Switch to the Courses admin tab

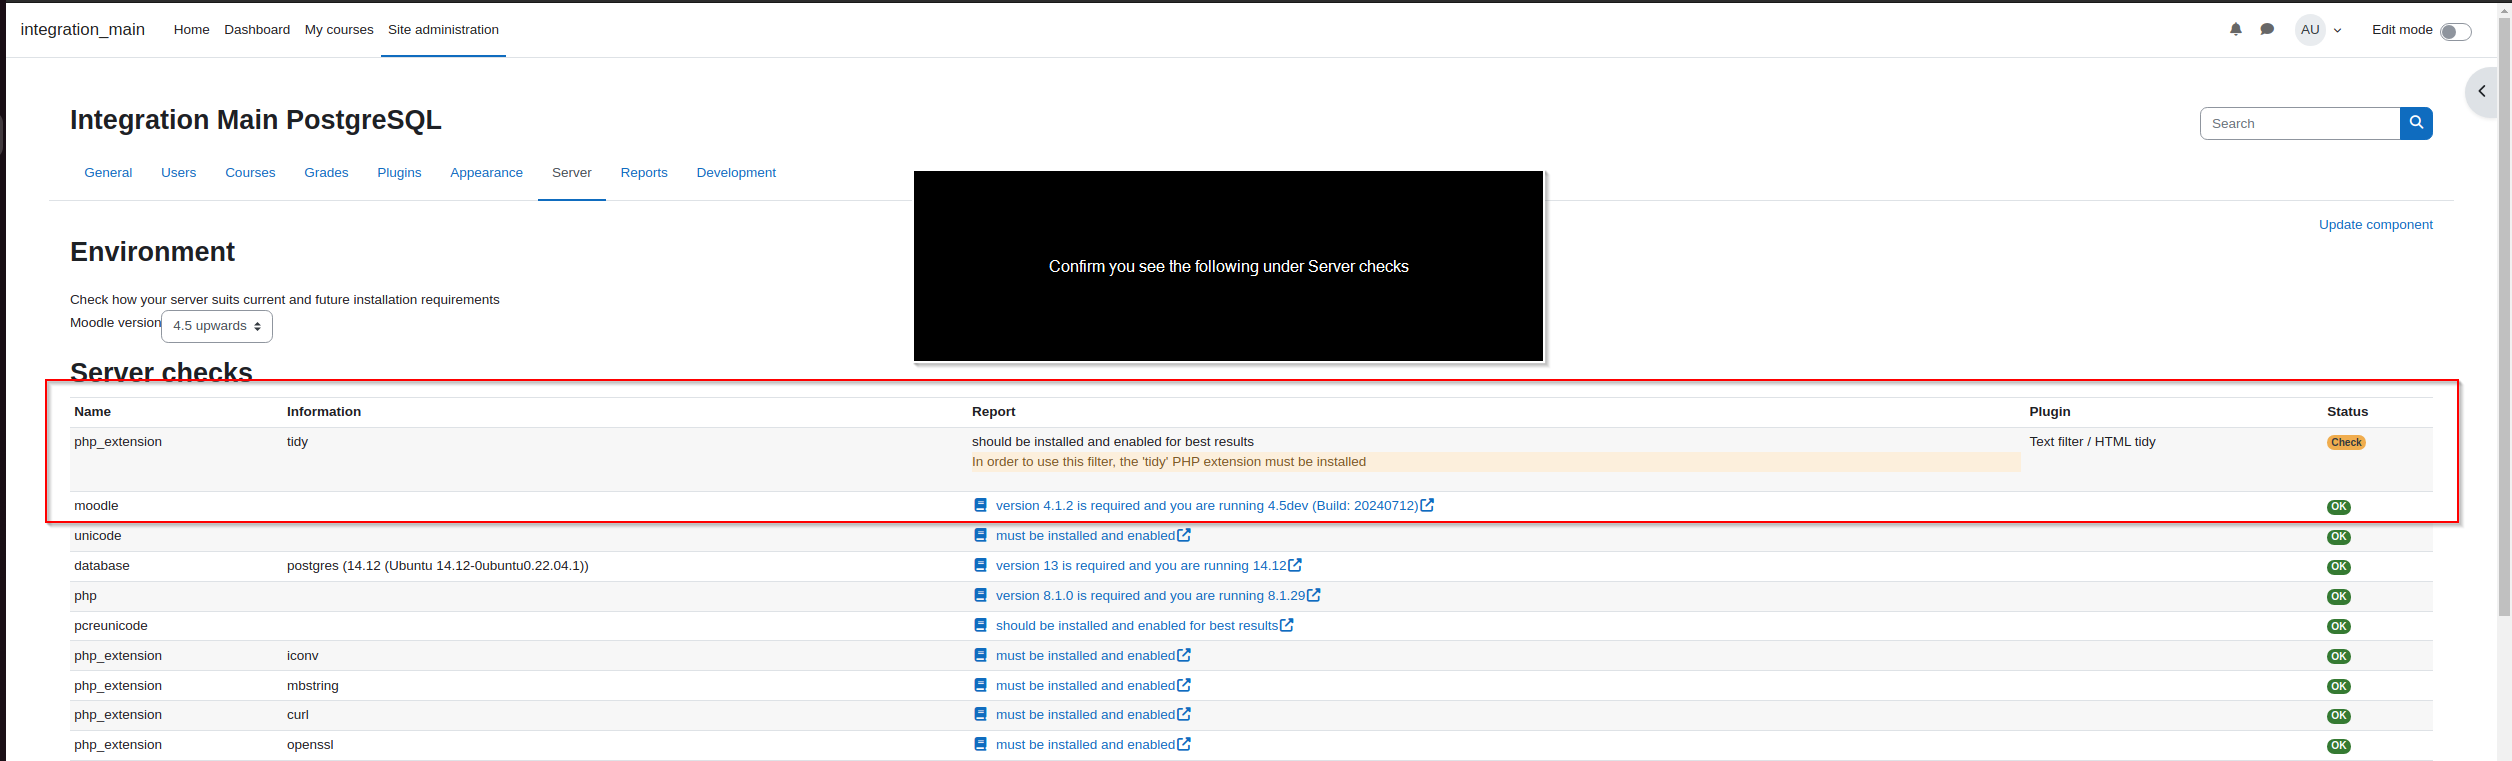point(250,173)
